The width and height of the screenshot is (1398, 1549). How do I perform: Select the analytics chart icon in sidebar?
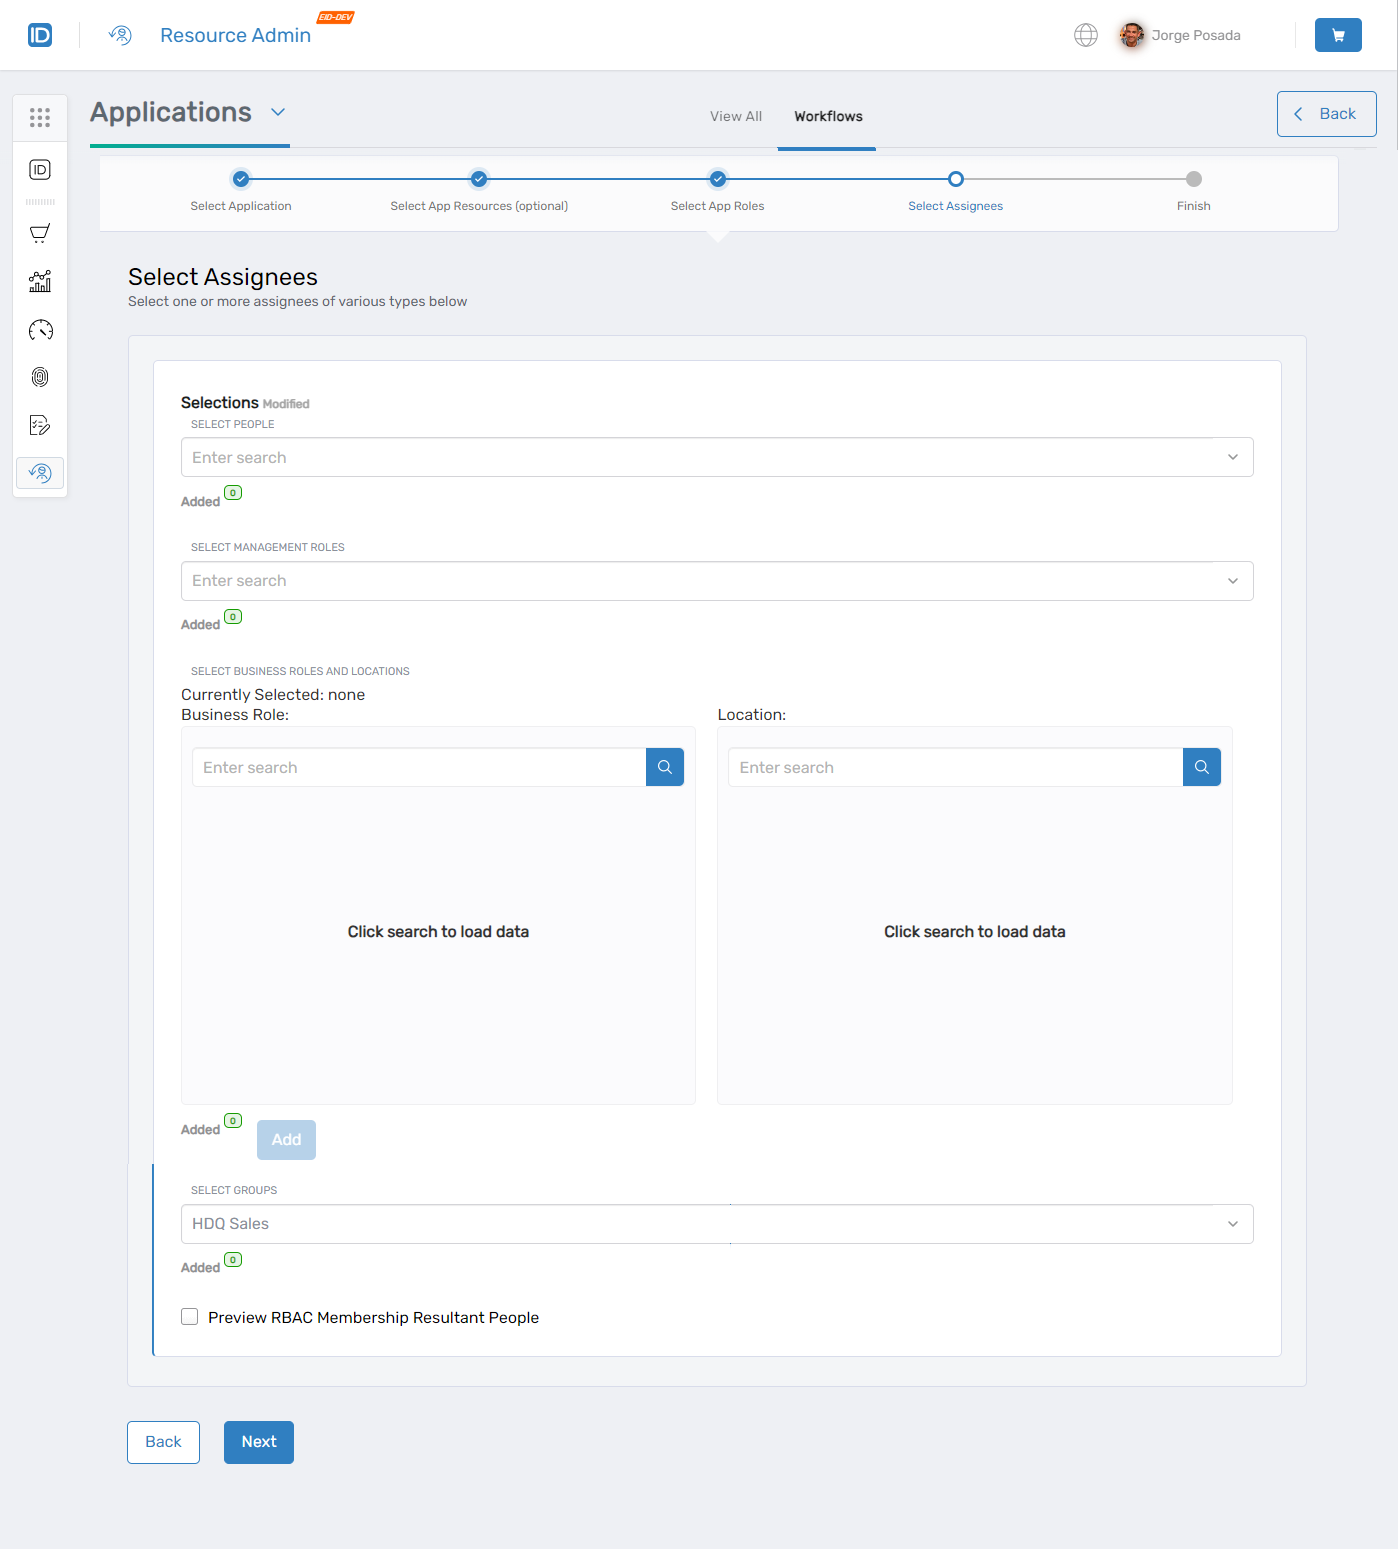coord(40,281)
